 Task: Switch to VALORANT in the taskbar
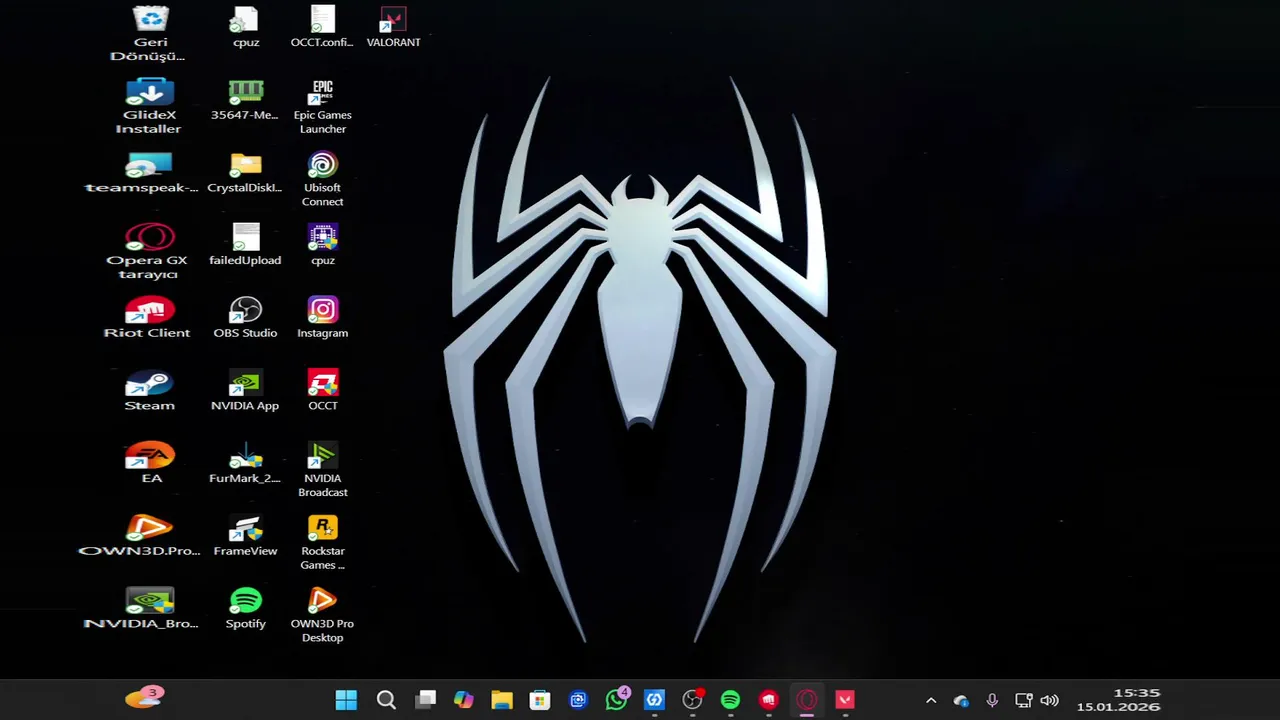pos(845,700)
